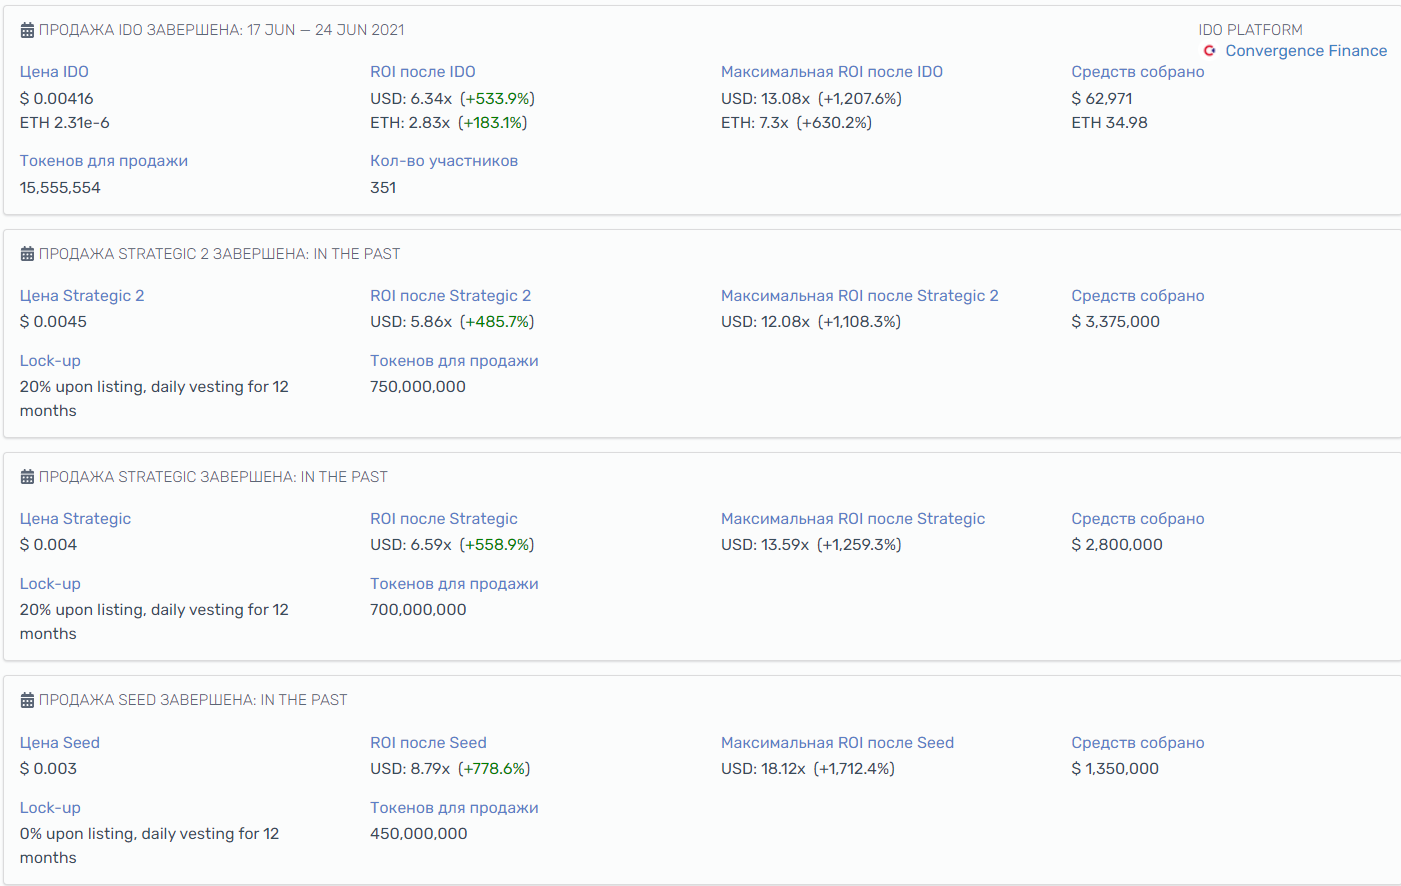Click the +533.9% USD ROI value

(x=497, y=99)
